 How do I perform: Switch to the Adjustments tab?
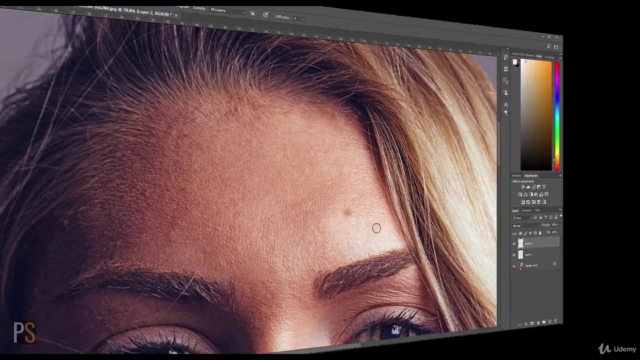click(x=531, y=176)
